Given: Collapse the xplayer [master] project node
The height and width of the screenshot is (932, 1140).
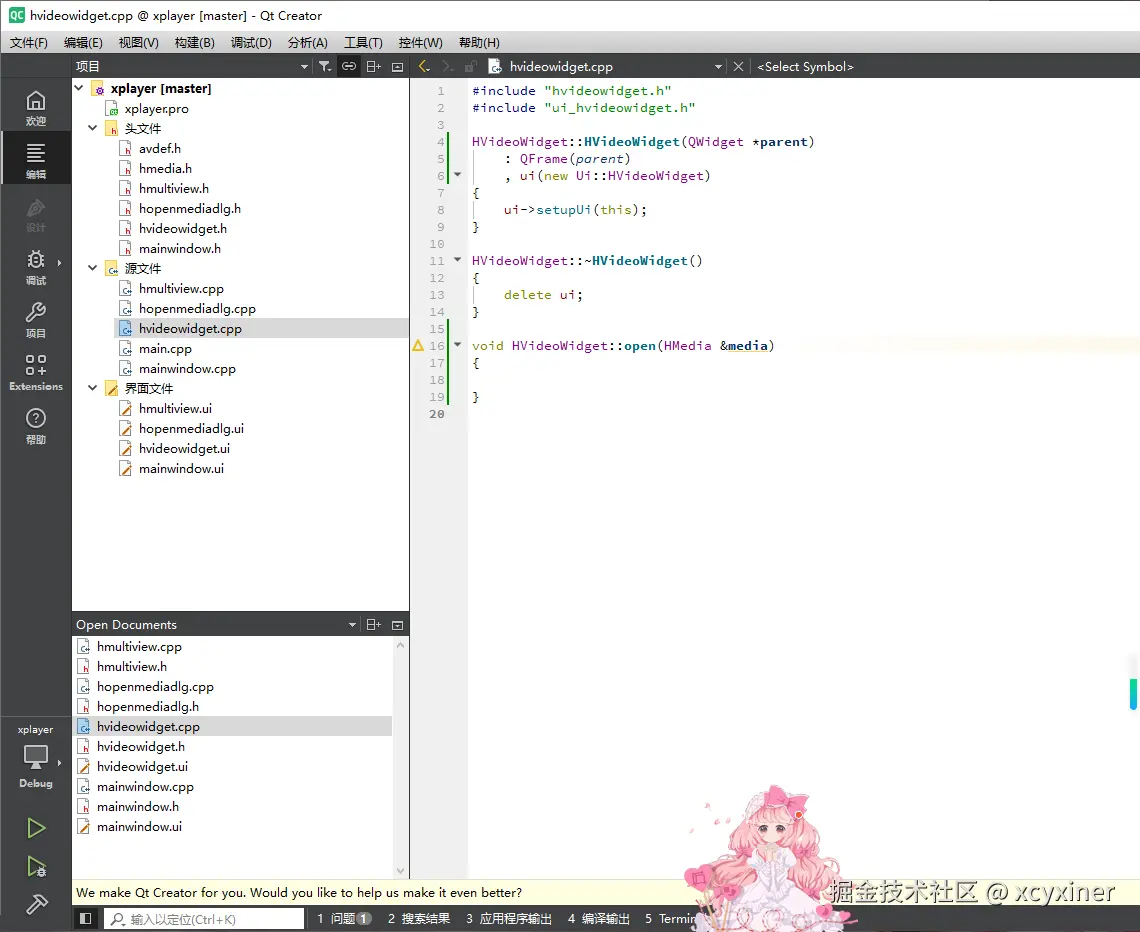Looking at the screenshot, I should pyautogui.click(x=80, y=88).
